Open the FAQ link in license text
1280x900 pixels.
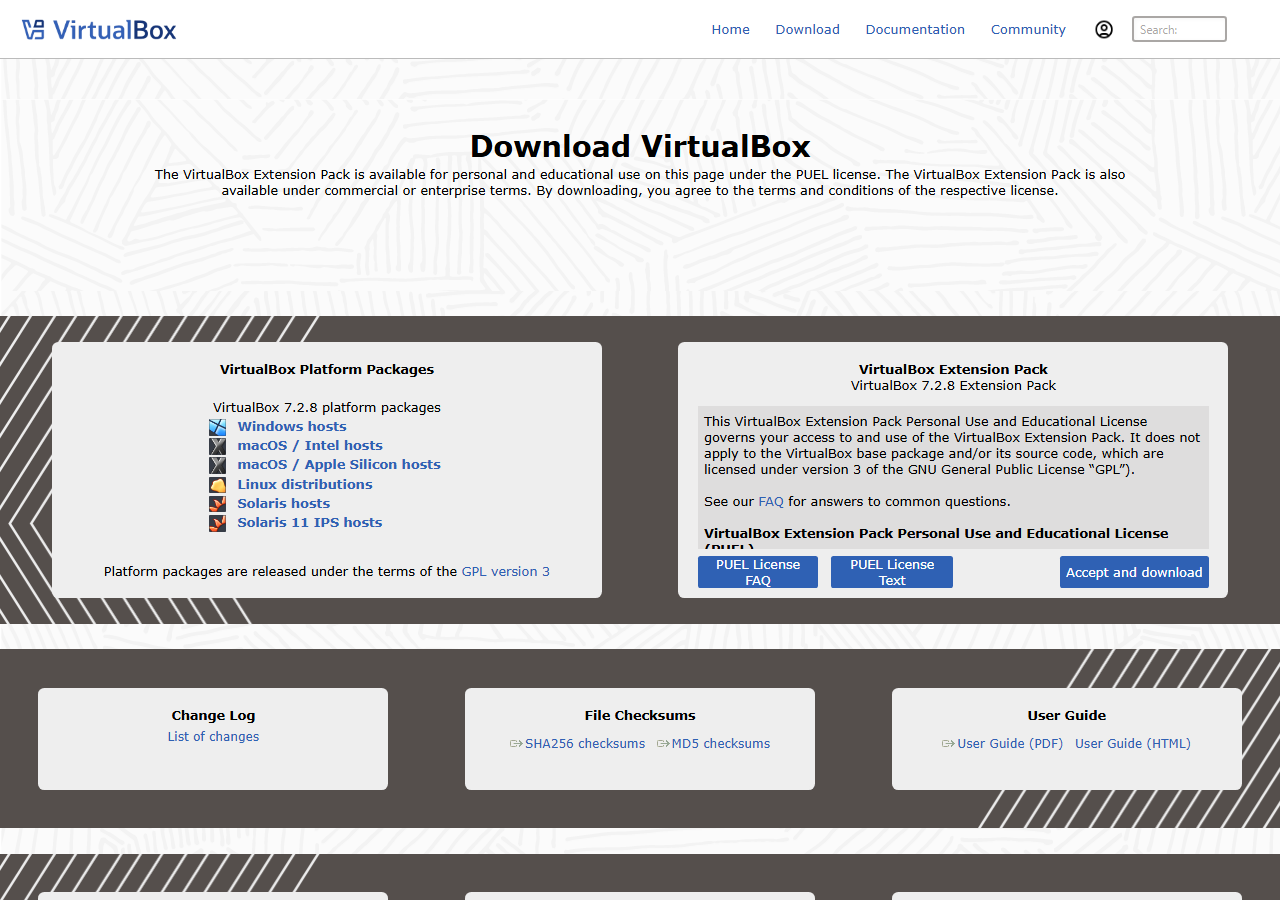tap(771, 501)
